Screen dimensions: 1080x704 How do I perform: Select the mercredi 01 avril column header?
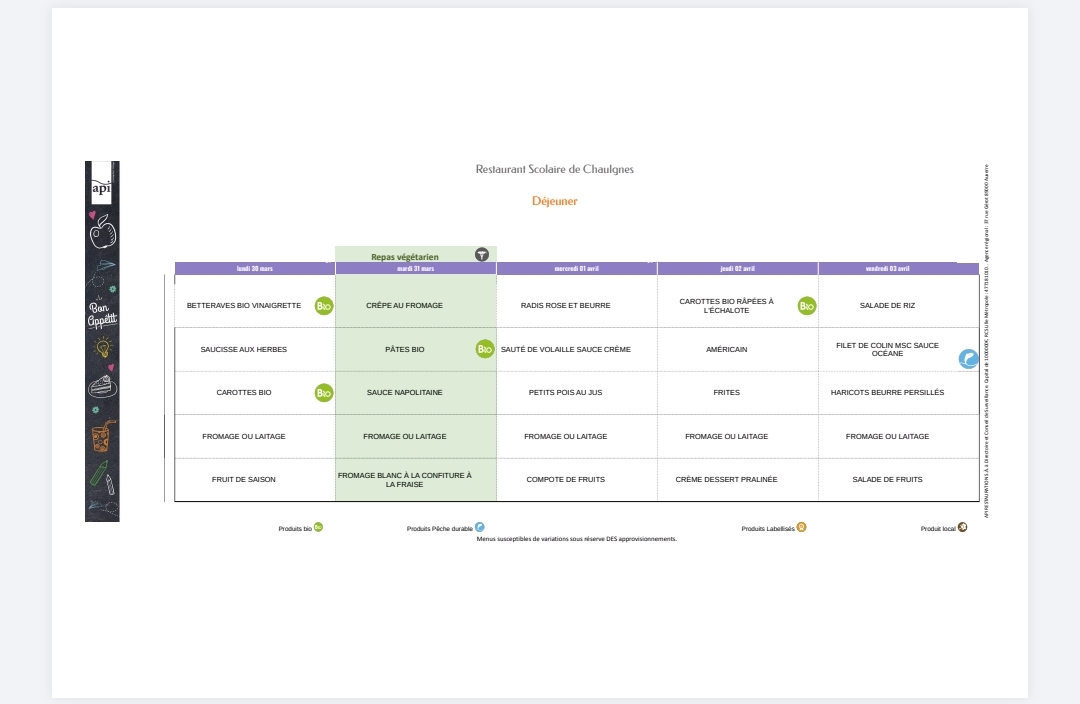577,269
